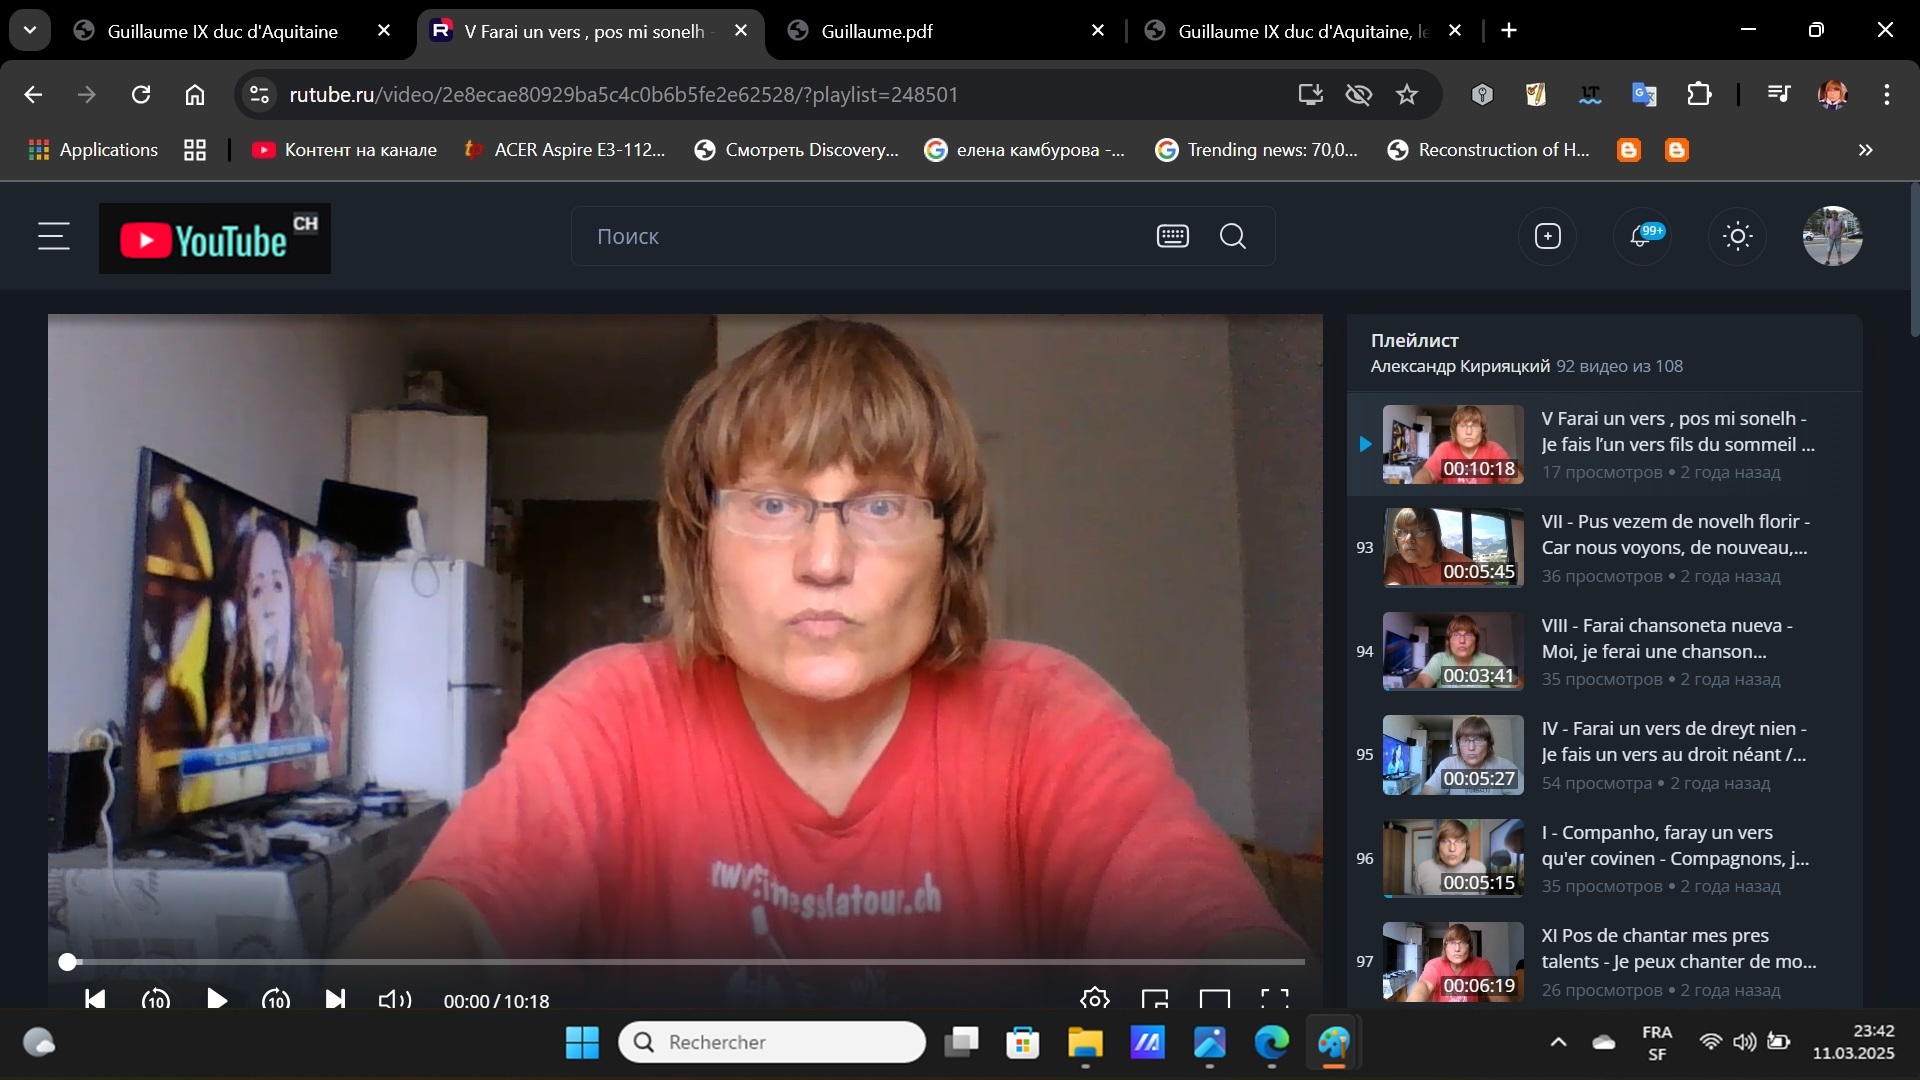Toggle the light/dark theme sun icon
This screenshot has width=1920, height=1080.
(x=1737, y=237)
